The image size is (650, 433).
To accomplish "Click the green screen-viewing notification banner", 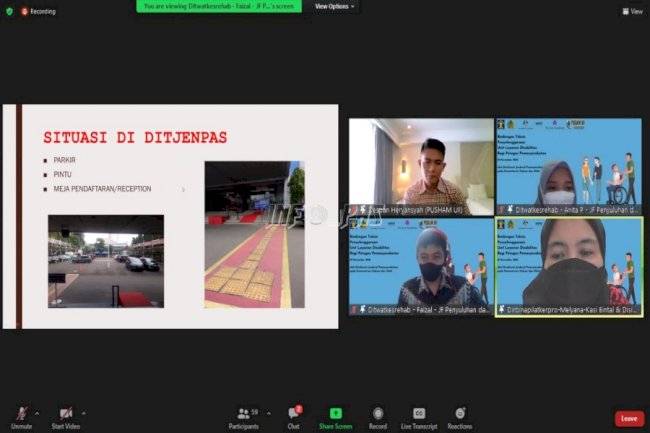I will 220,6.
